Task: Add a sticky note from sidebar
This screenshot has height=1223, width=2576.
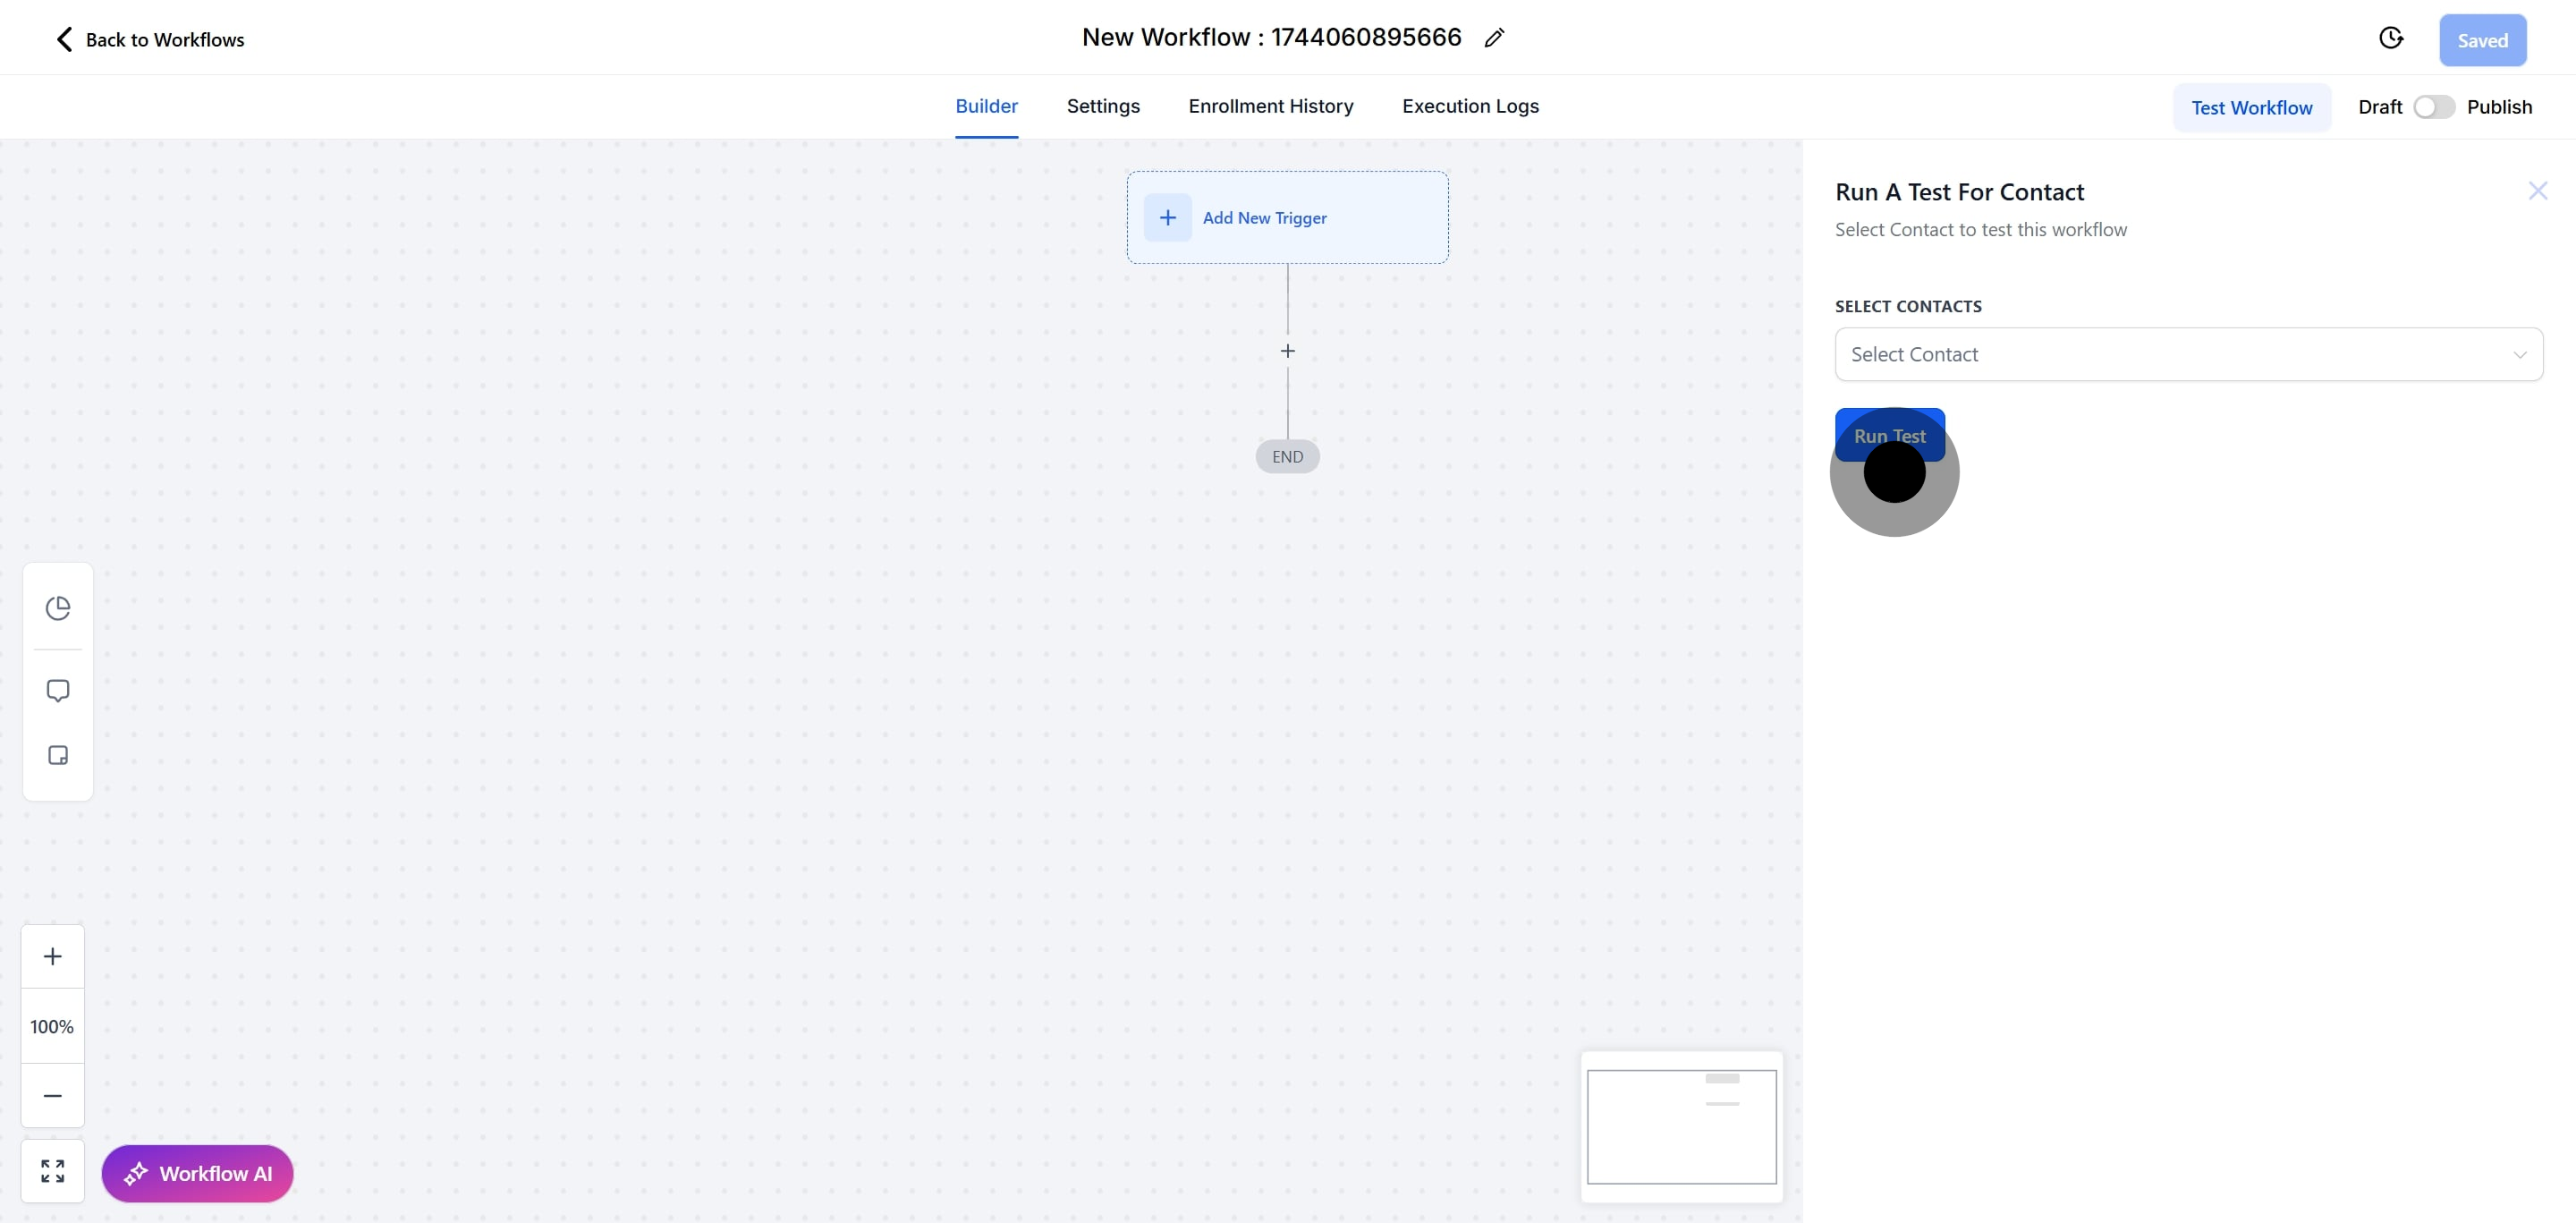Action: click(58, 755)
